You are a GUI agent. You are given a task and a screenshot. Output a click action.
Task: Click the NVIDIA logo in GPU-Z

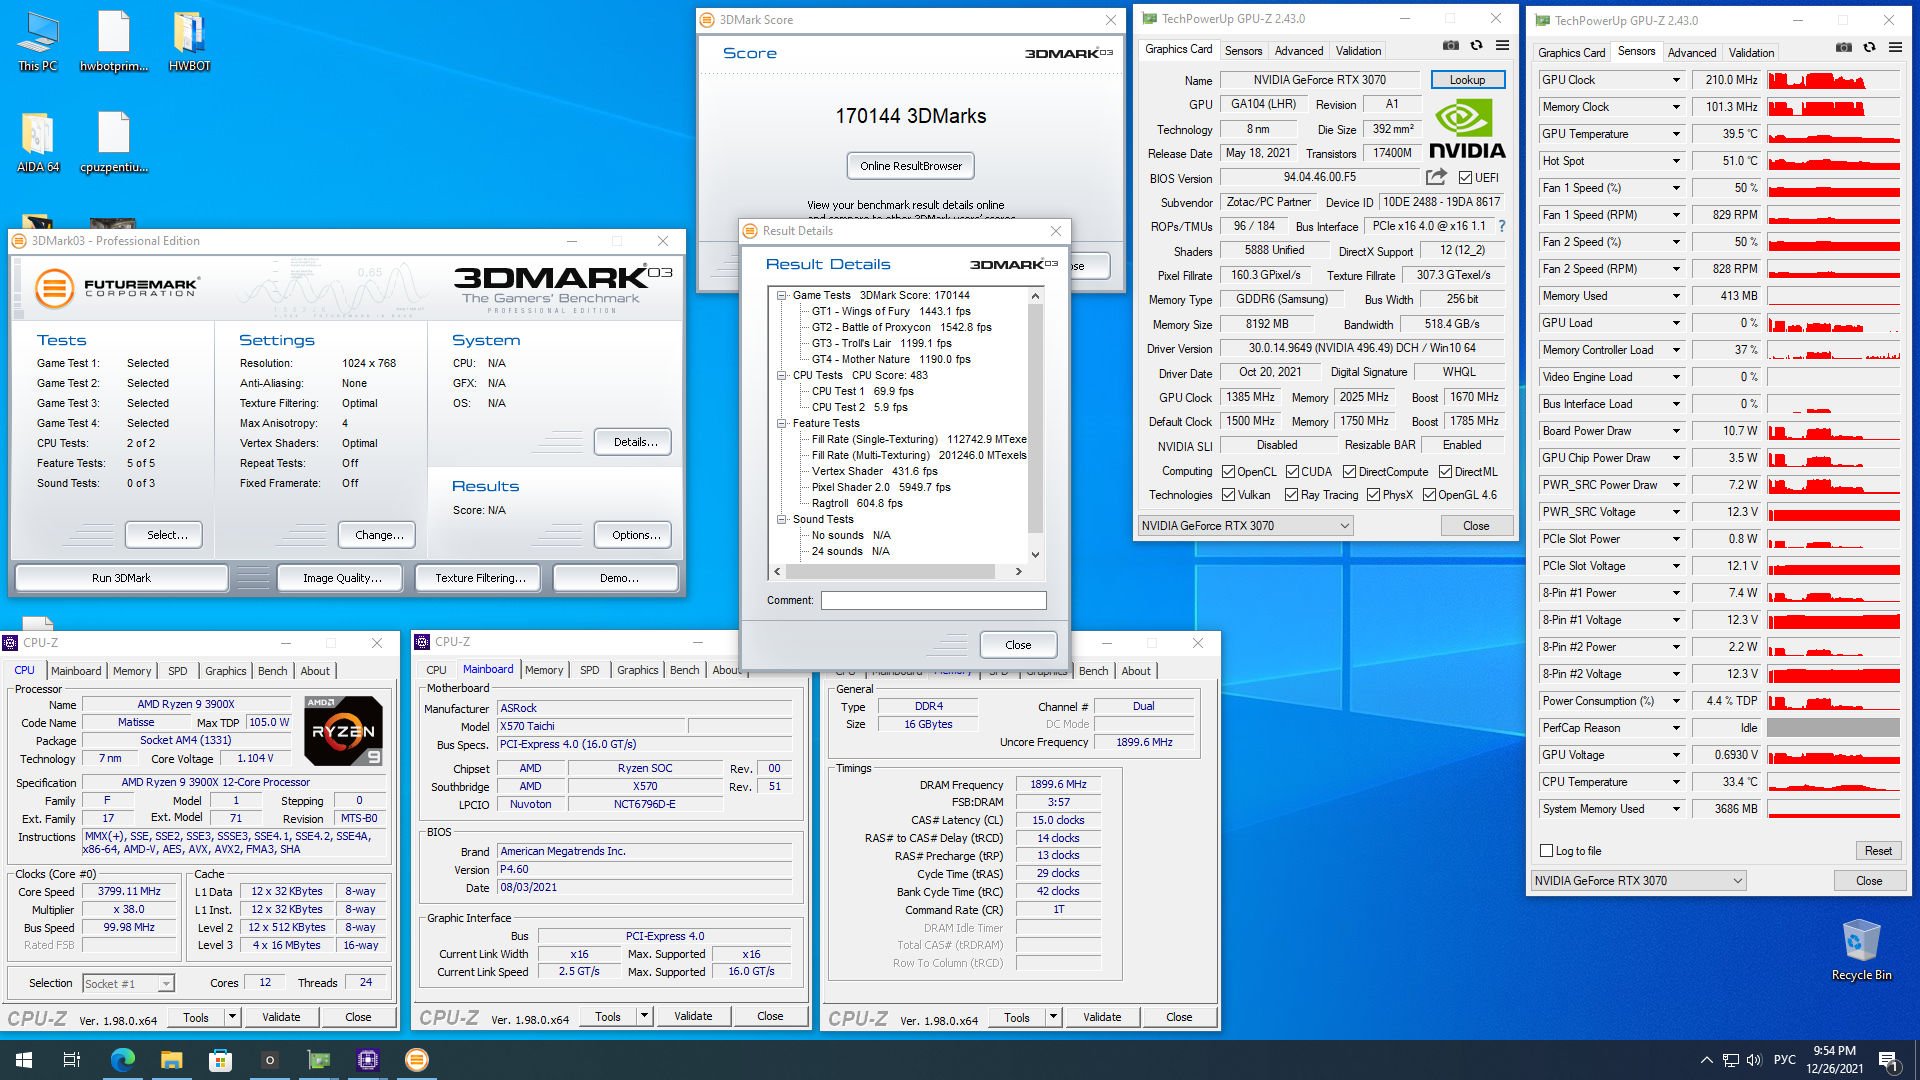(x=1467, y=129)
